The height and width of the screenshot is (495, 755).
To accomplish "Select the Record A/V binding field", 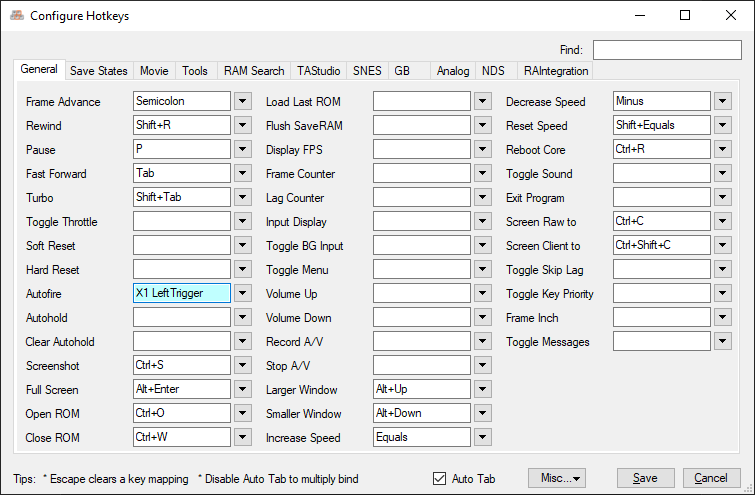I will (x=422, y=341).
